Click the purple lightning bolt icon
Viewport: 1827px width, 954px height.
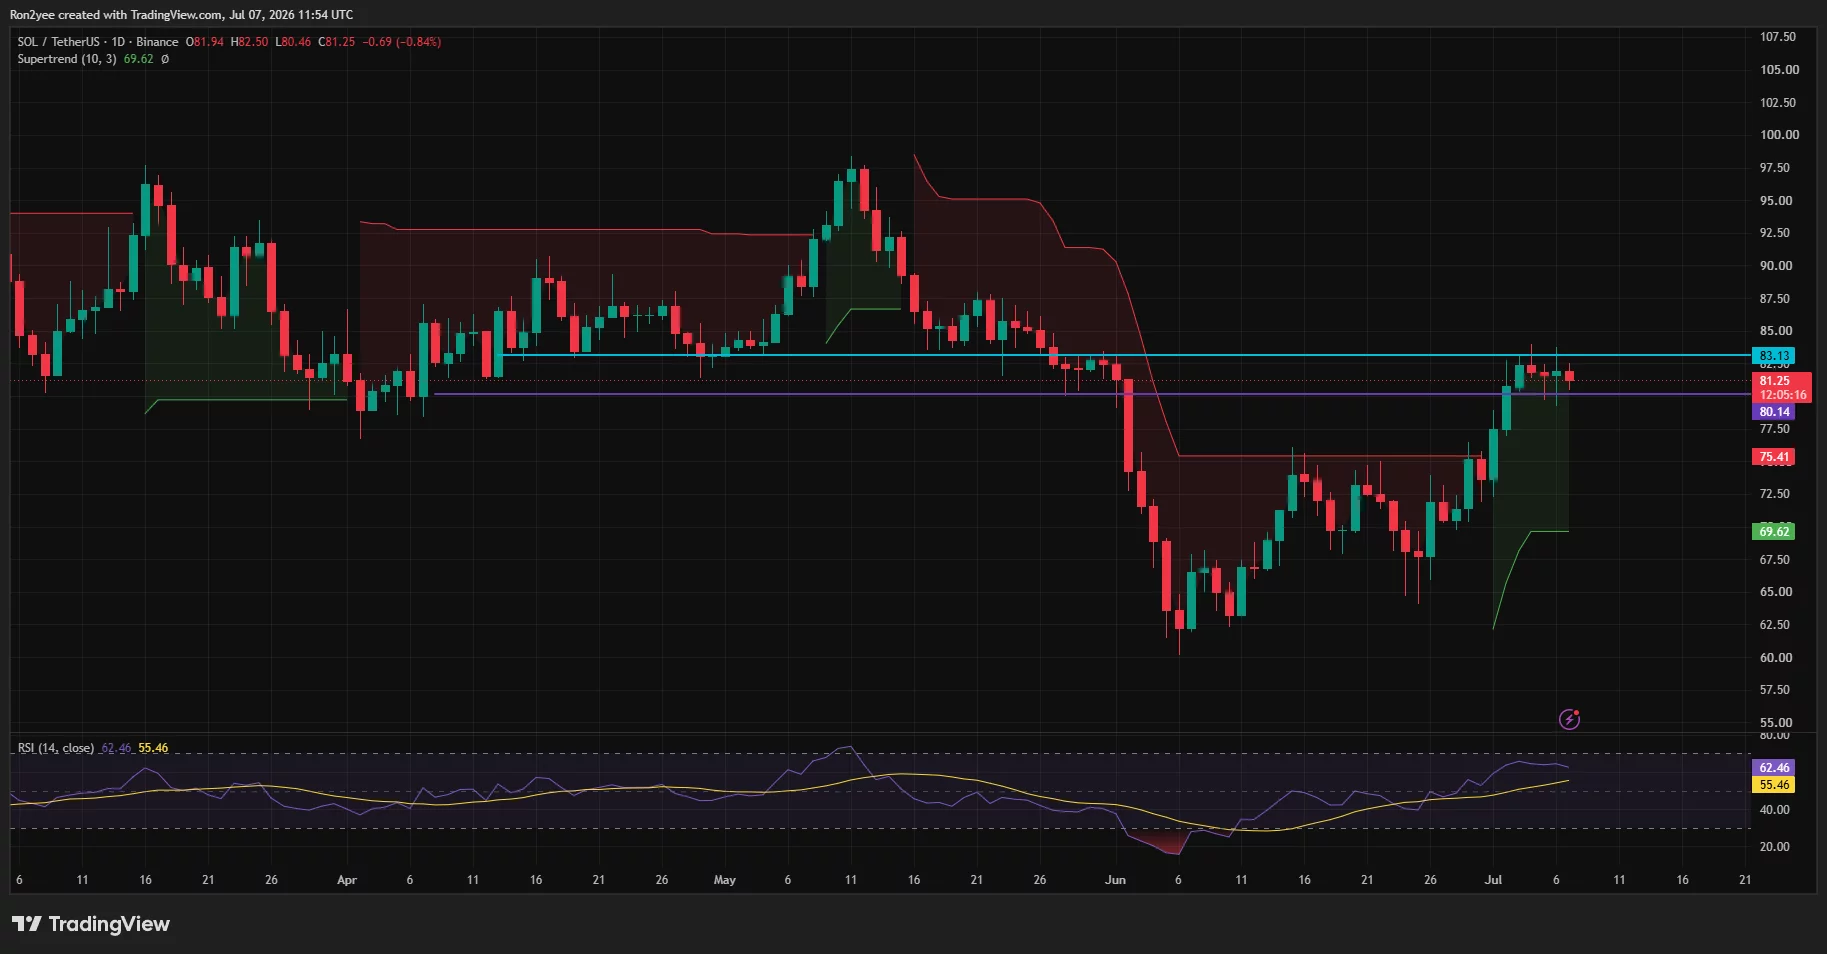point(1569,719)
